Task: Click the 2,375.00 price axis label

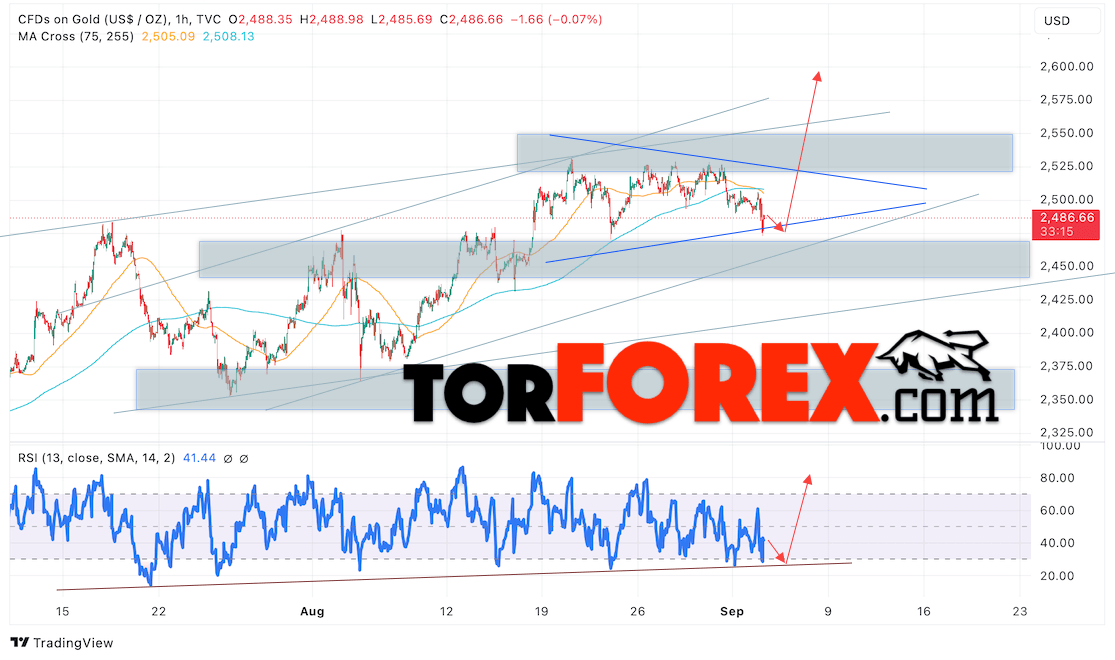Action: pos(1066,366)
